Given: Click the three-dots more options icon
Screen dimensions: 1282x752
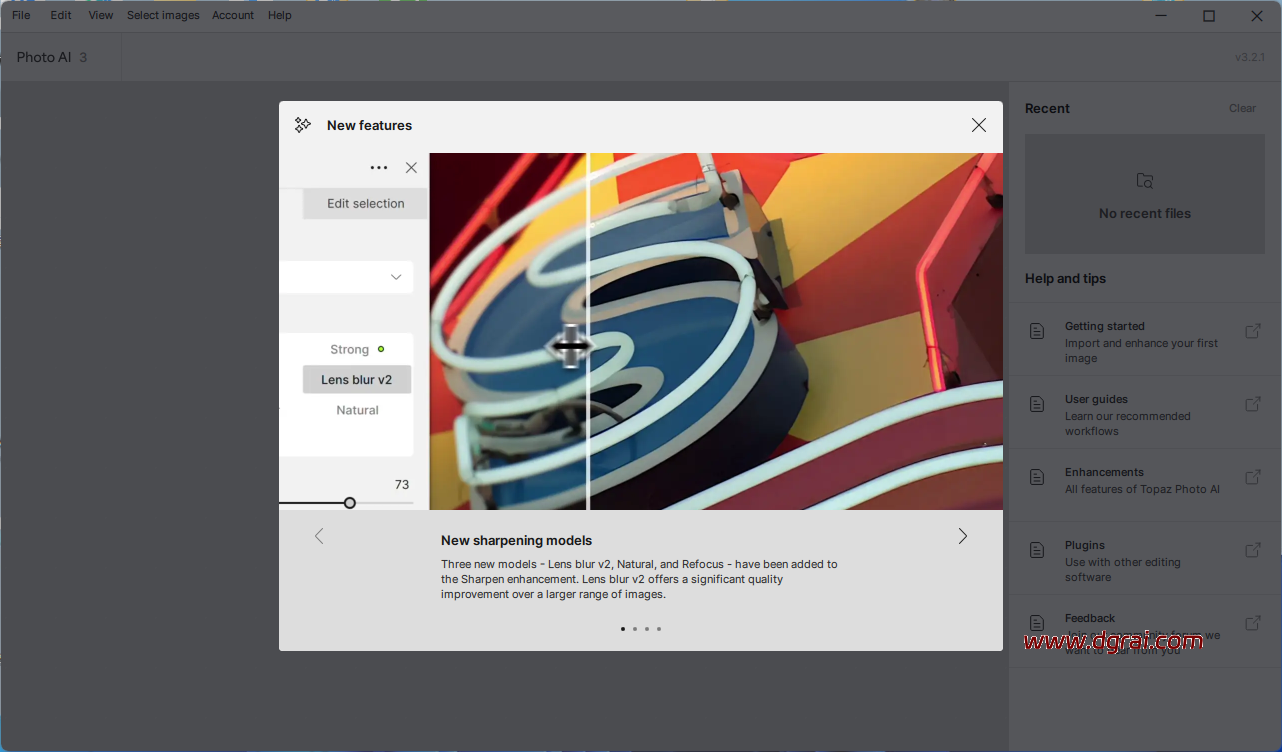Looking at the screenshot, I should pos(379,168).
